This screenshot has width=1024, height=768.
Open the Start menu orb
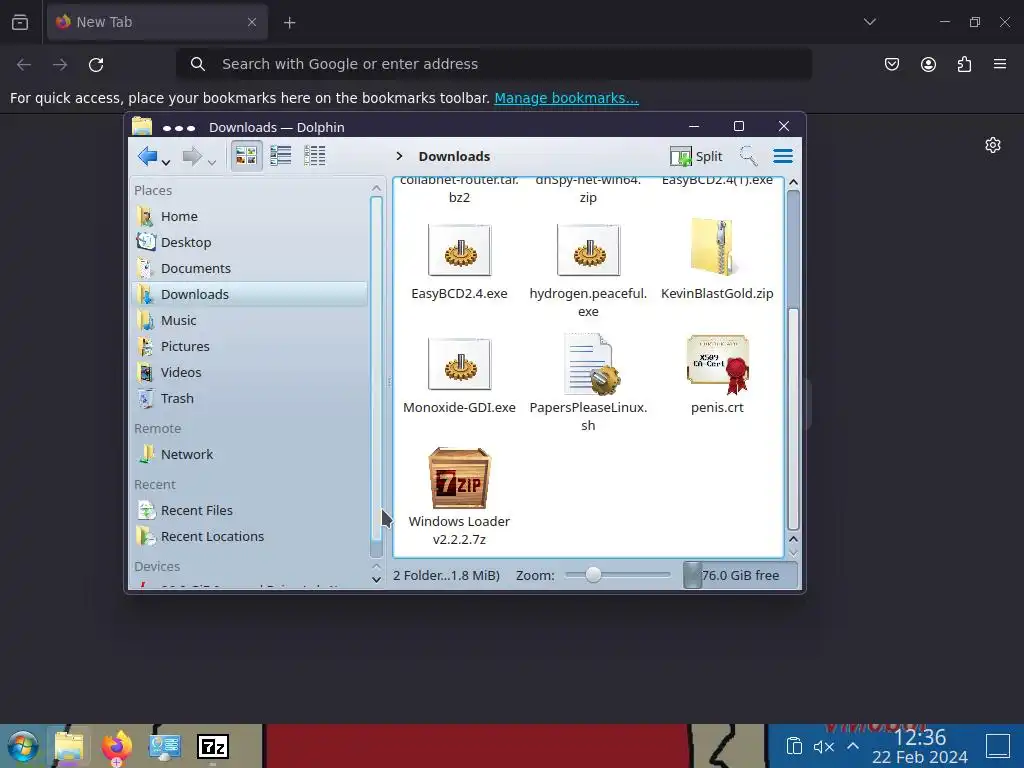(23, 746)
